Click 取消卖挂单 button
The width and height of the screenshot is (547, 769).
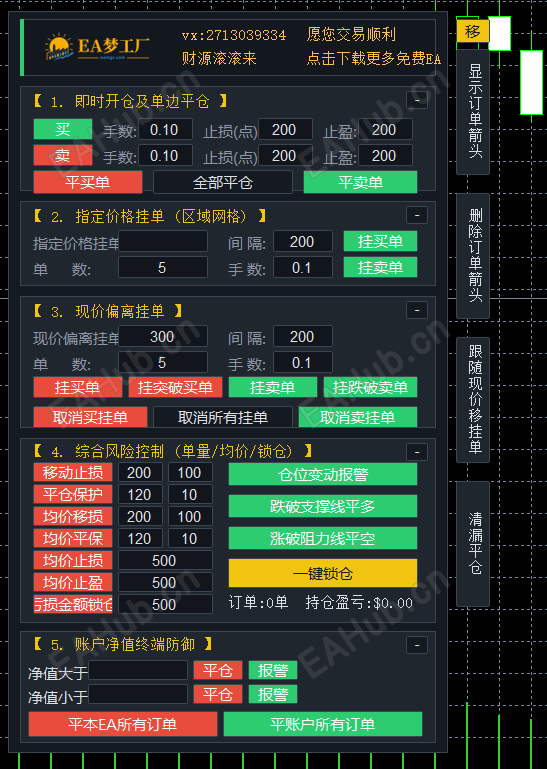358,417
